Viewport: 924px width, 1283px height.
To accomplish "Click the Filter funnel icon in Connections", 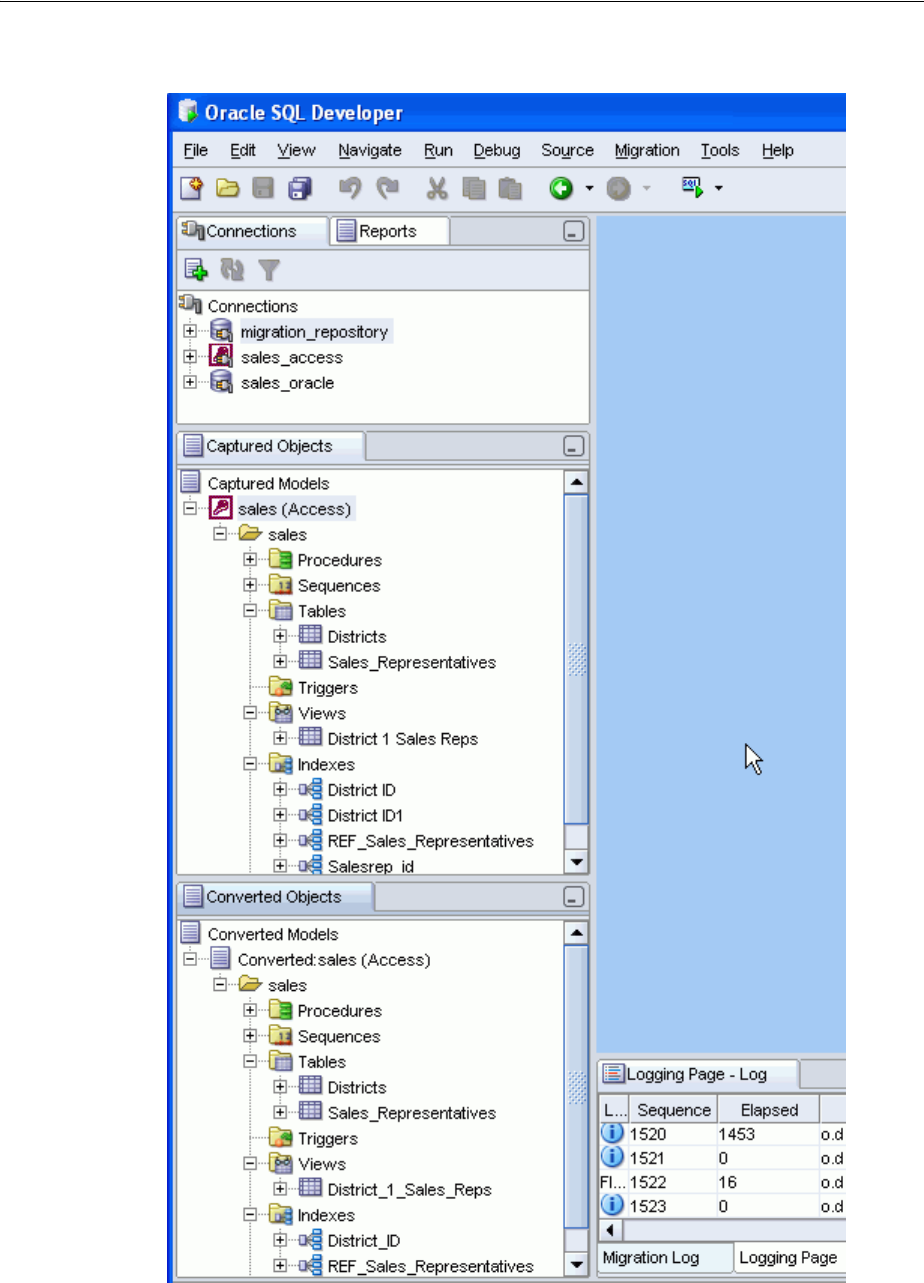I will (x=268, y=268).
